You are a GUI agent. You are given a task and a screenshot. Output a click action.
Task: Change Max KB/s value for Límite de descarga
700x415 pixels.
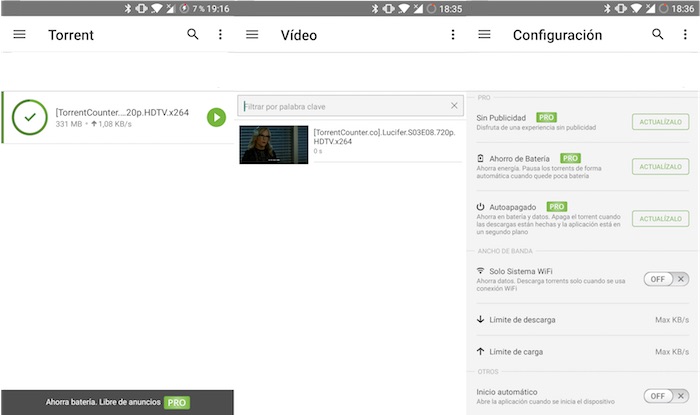672,320
